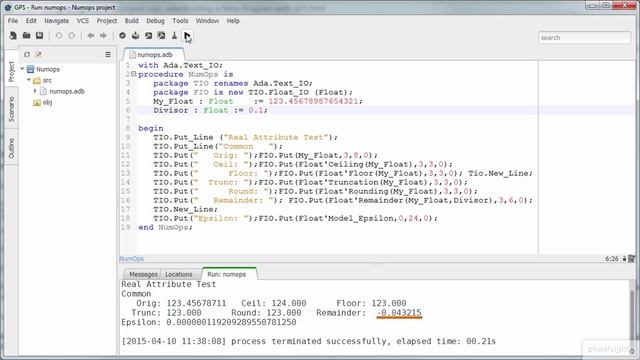Click the Save floppy disk toolbar icon
The image size is (640, 360).
(x=39, y=36)
